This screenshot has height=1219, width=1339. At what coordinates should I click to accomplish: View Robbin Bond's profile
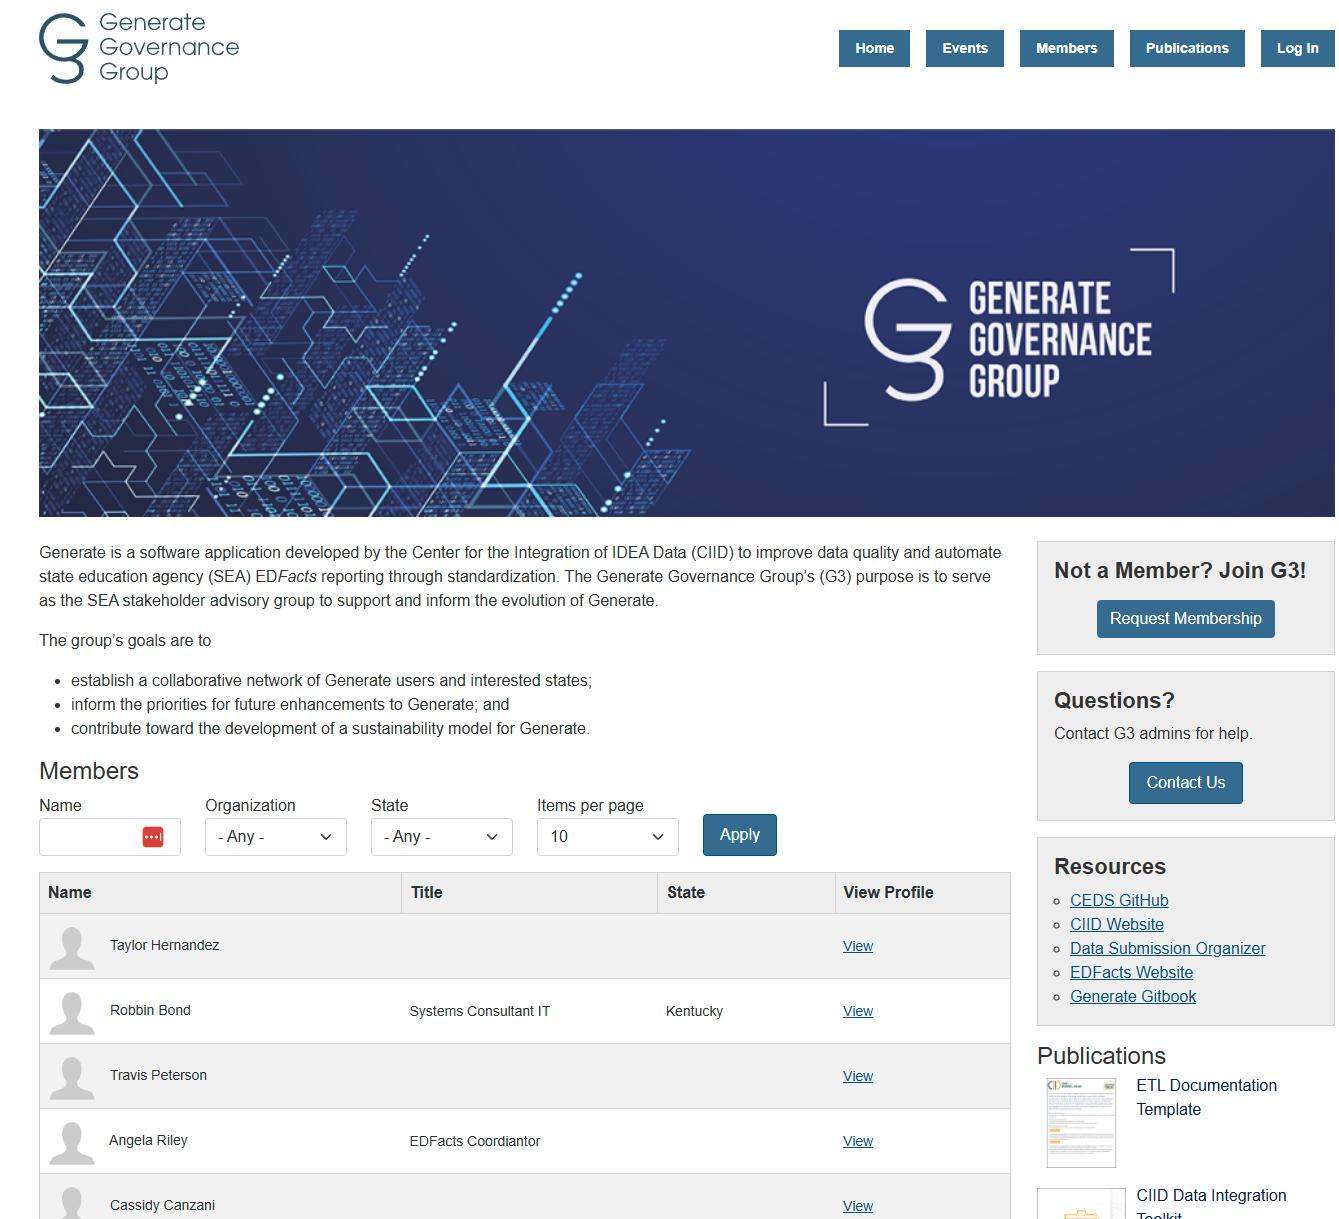click(x=858, y=1011)
